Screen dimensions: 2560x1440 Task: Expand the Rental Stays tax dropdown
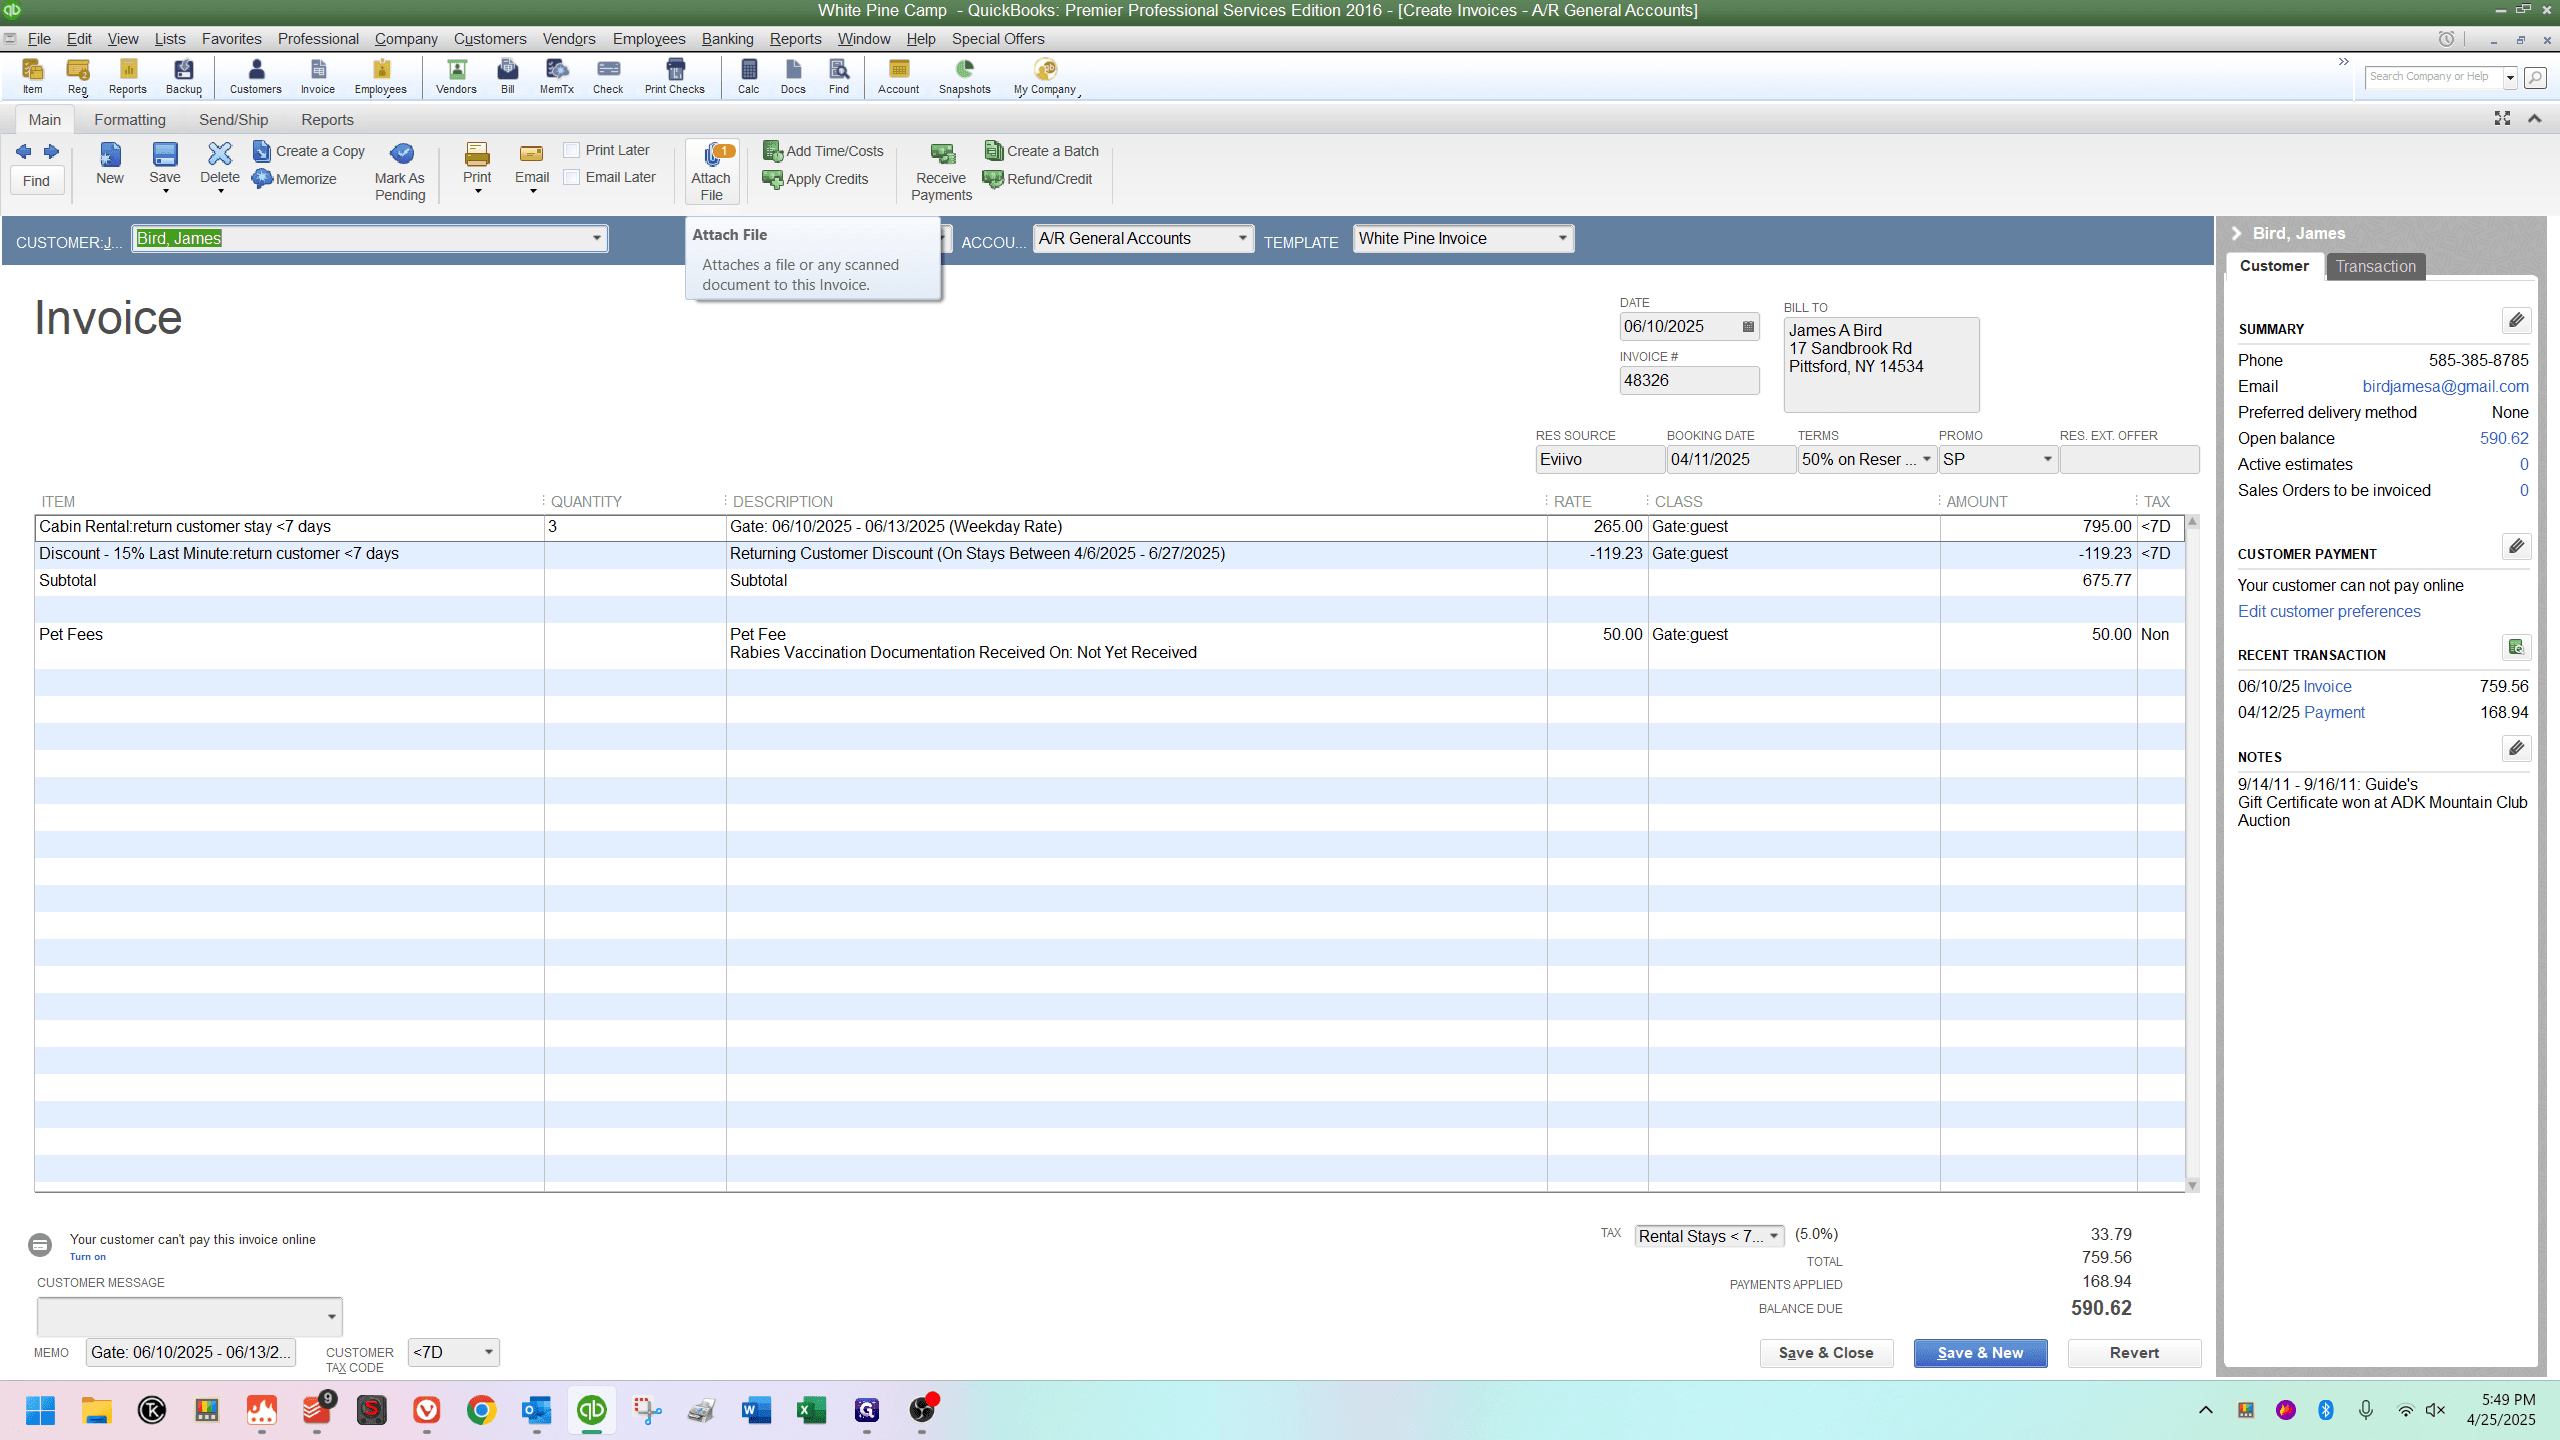pos(1775,1236)
